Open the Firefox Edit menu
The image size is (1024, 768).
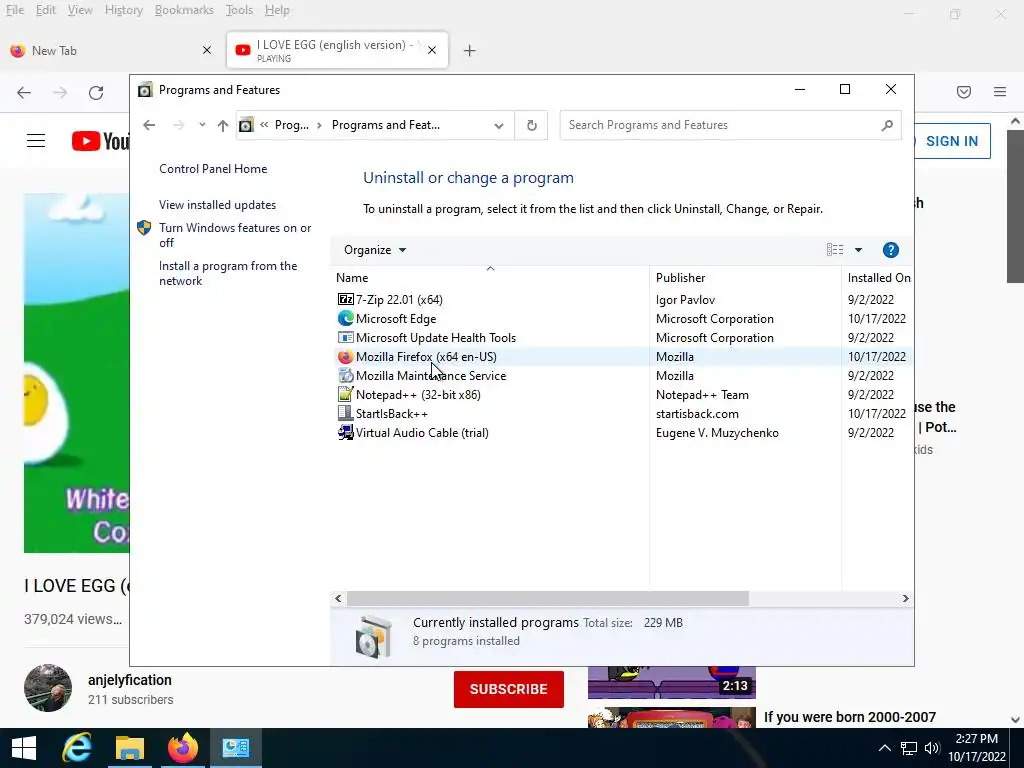tap(46, 10)
